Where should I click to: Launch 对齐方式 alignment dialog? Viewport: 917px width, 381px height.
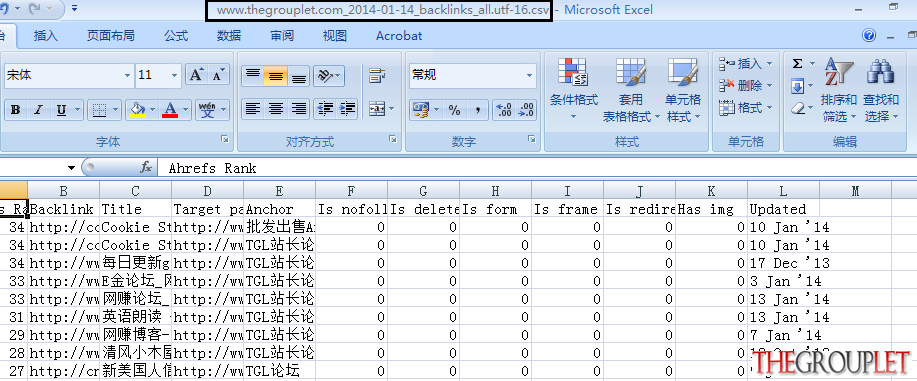pos(393,139)
